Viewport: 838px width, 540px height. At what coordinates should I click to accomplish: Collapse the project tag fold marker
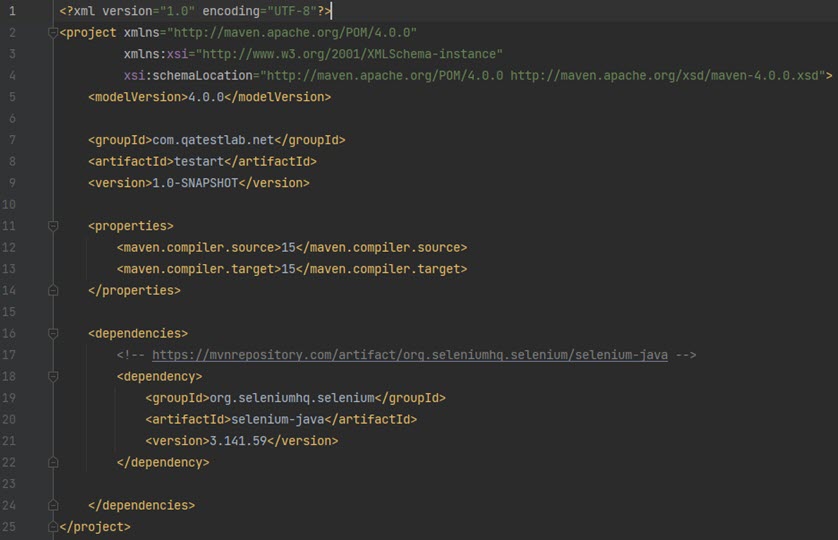[x=53, y=33]
